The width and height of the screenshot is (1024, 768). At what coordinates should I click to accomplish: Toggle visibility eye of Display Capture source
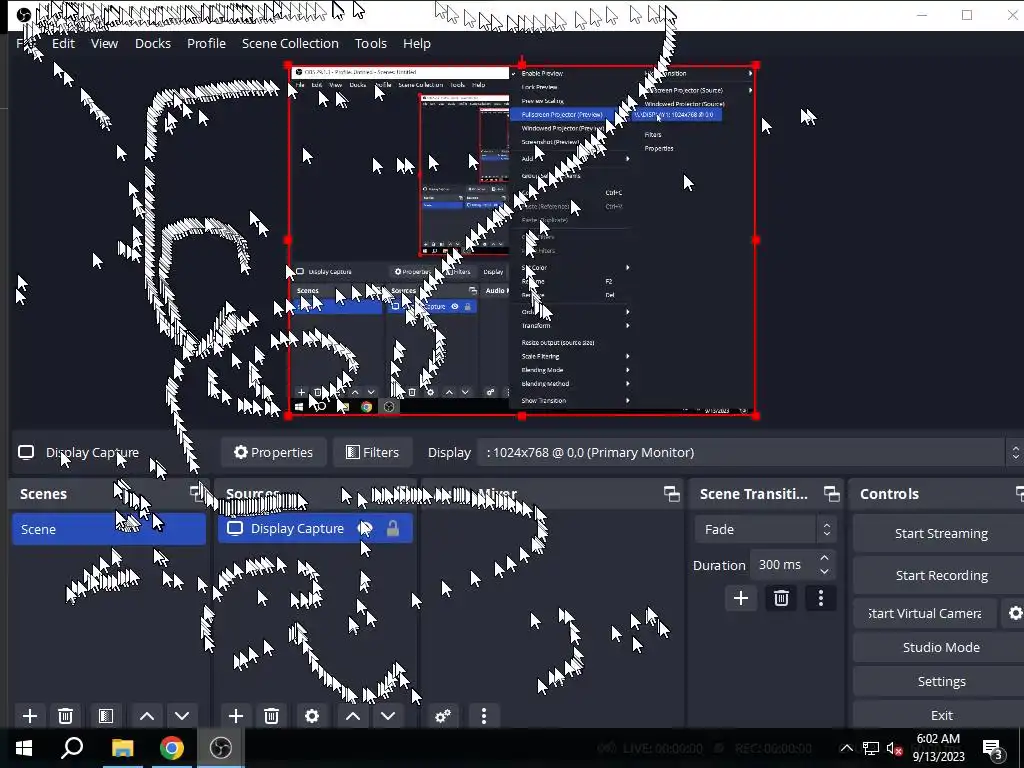coord(366,528)
